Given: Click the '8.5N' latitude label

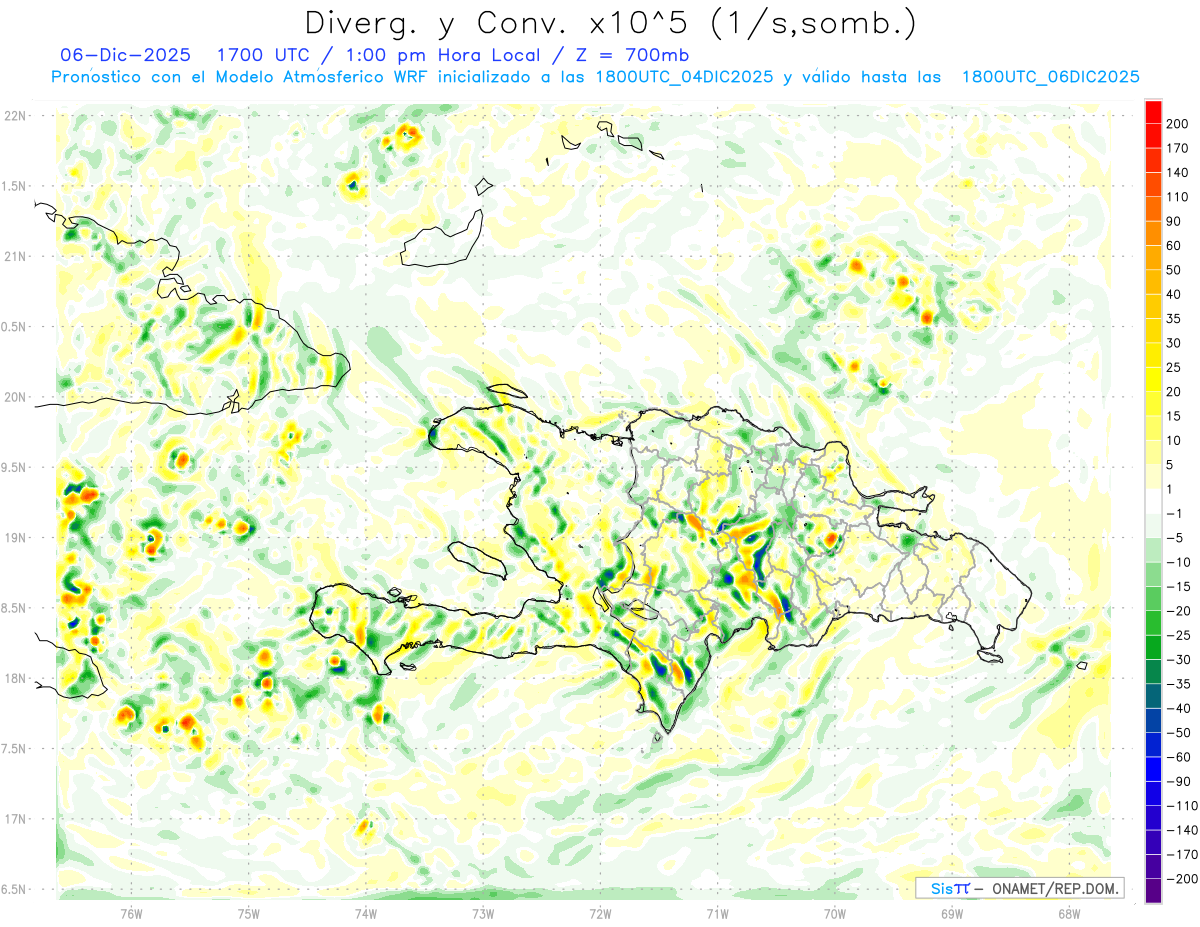Looking at the screenshot, I should point(14,608).
